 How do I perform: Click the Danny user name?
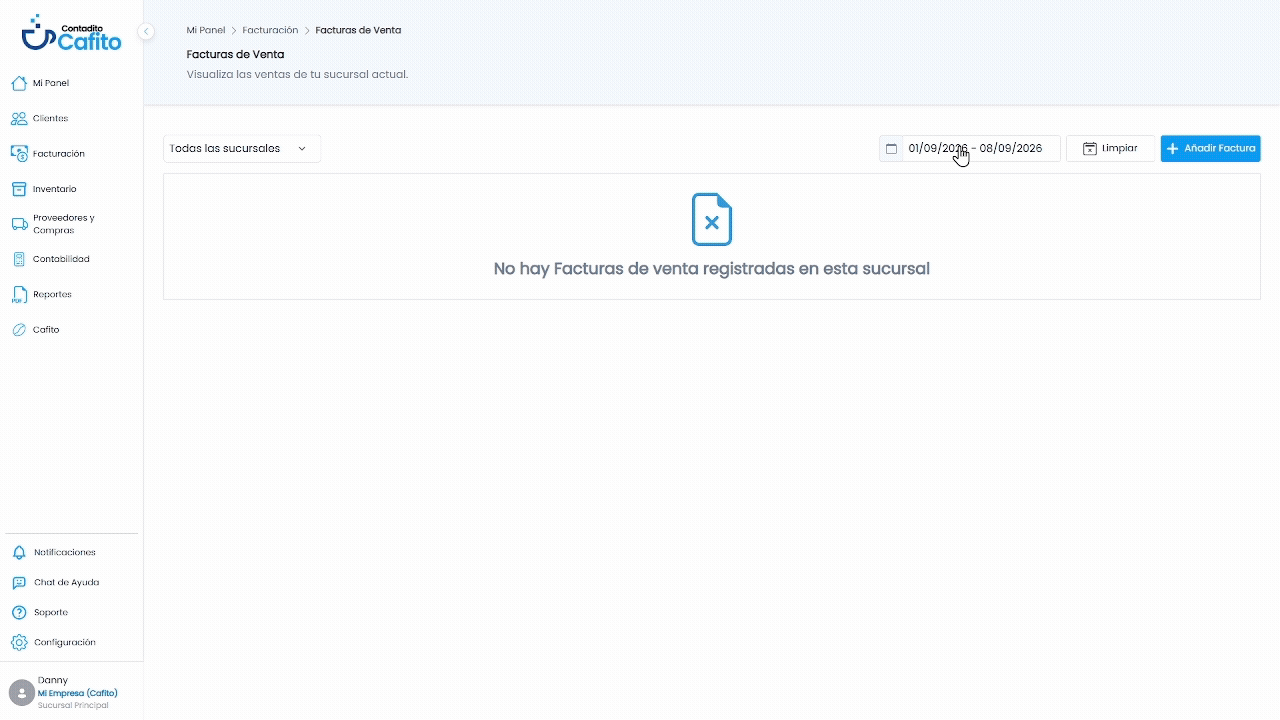(53, 681)
